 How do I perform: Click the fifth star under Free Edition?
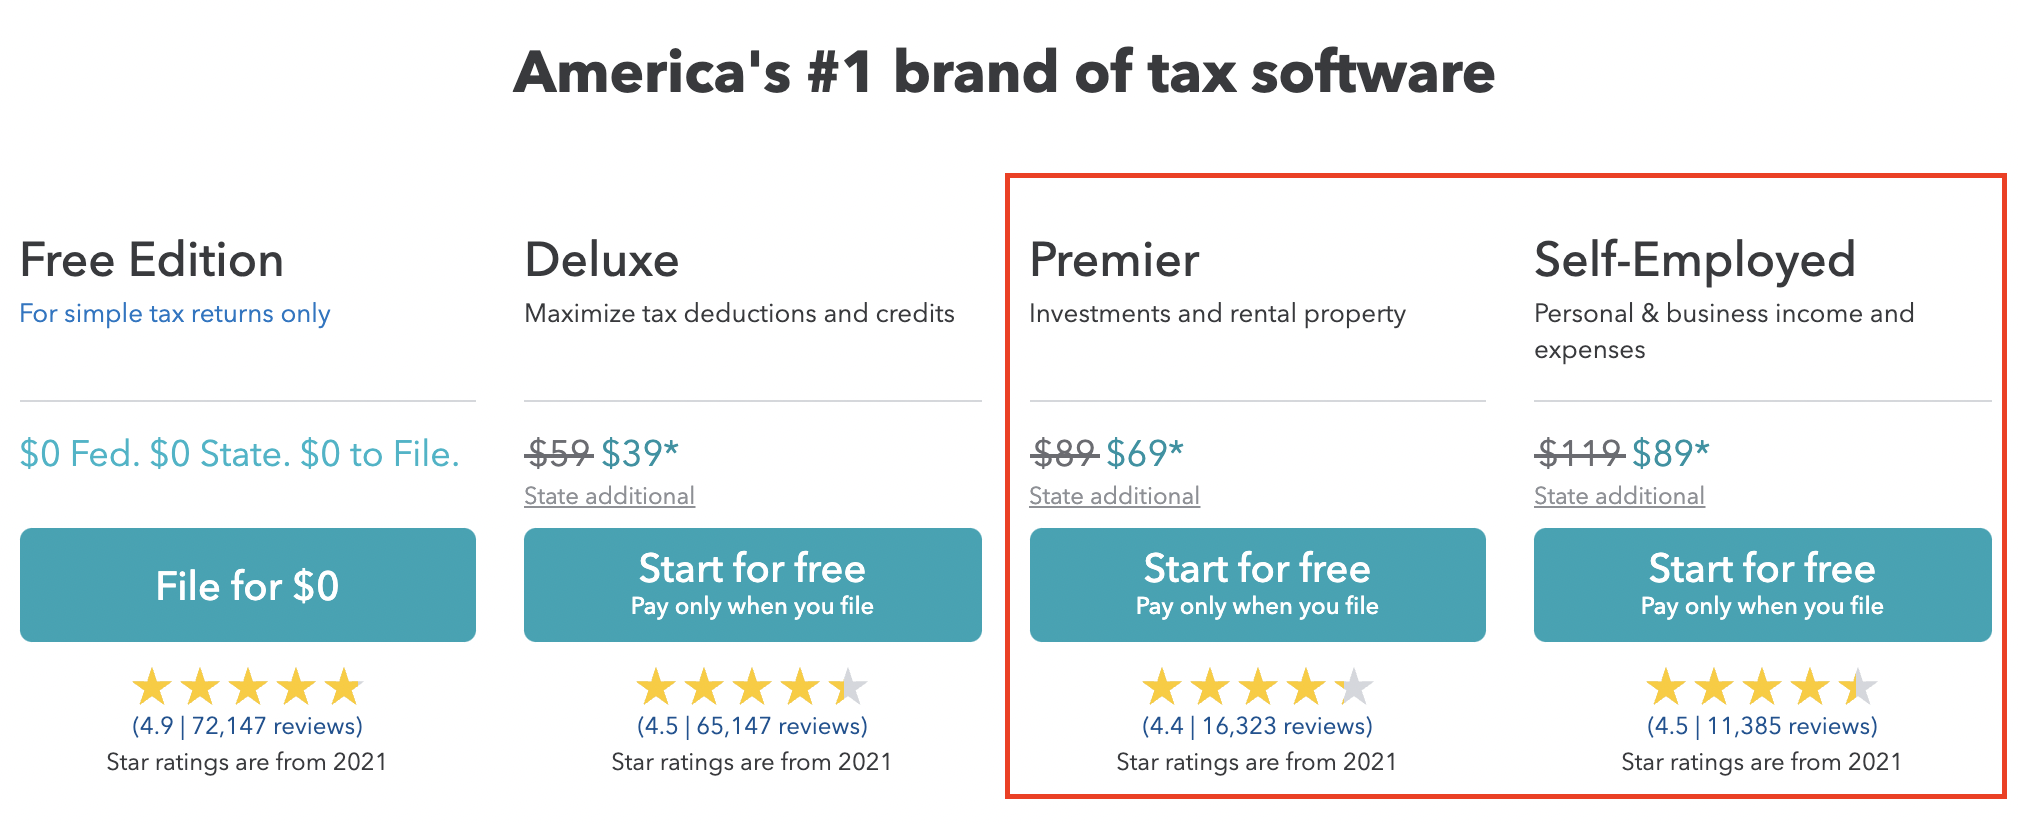(345, 686)
